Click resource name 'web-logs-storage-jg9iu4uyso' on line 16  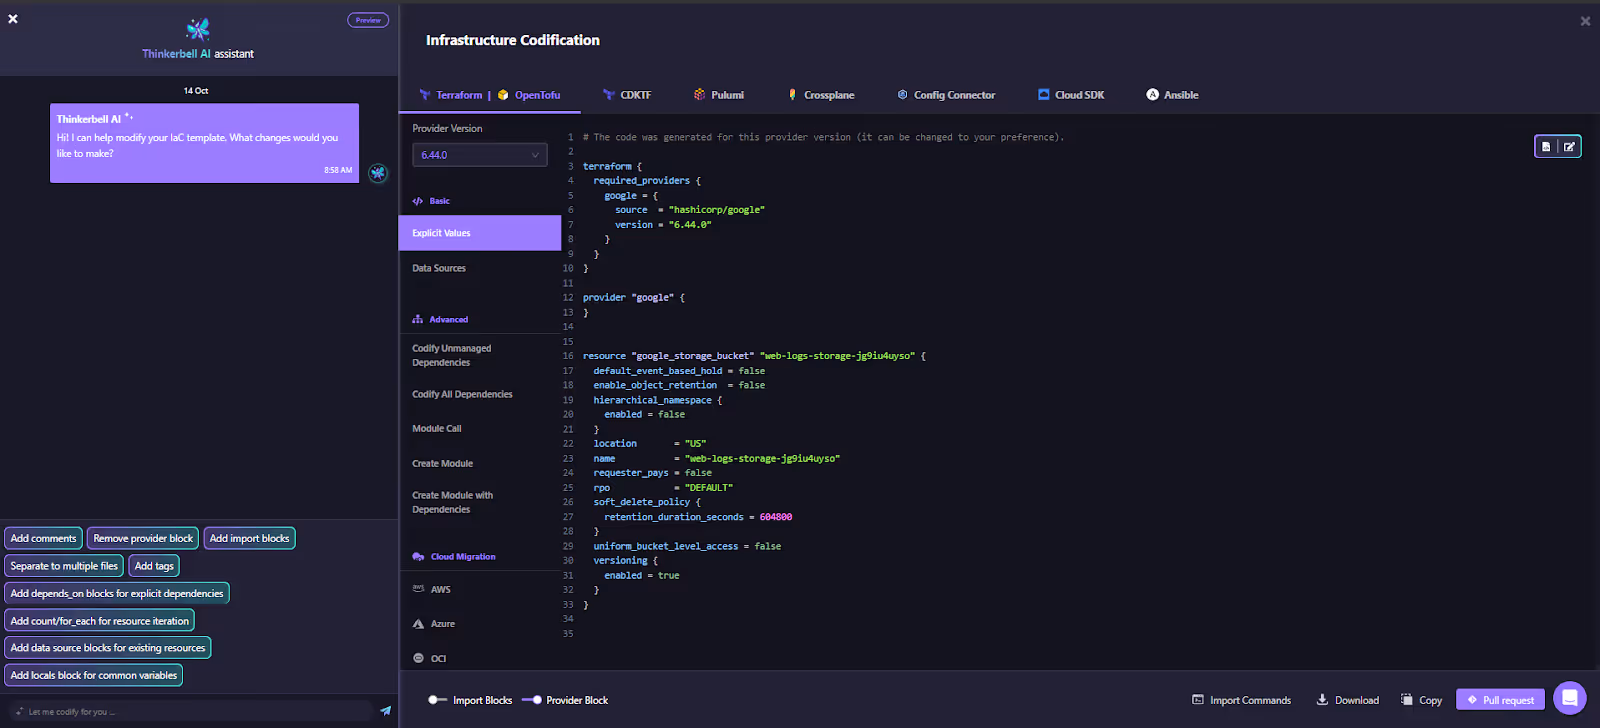(x=836, y=356)
